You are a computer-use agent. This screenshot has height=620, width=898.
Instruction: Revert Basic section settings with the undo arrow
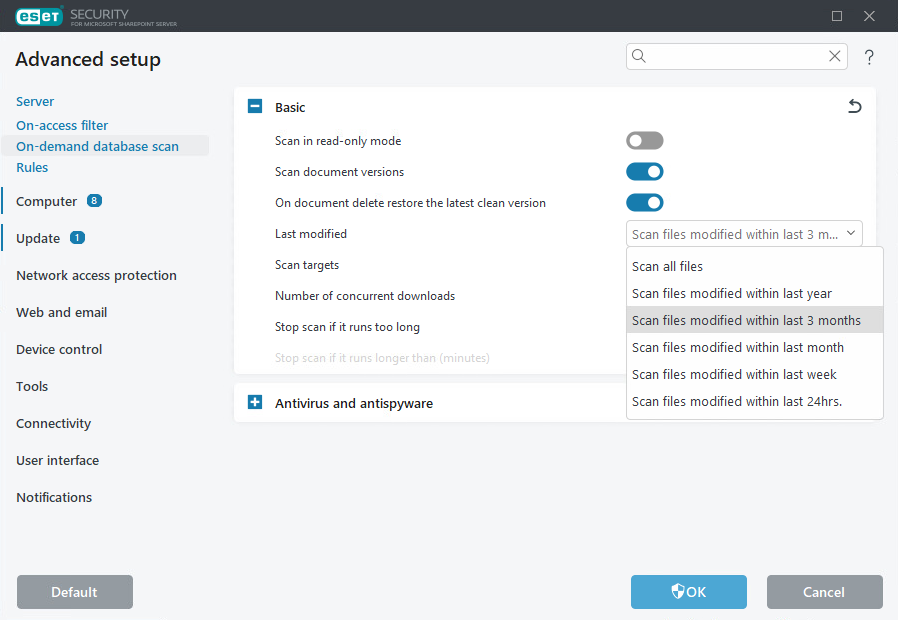pos(854,105)
